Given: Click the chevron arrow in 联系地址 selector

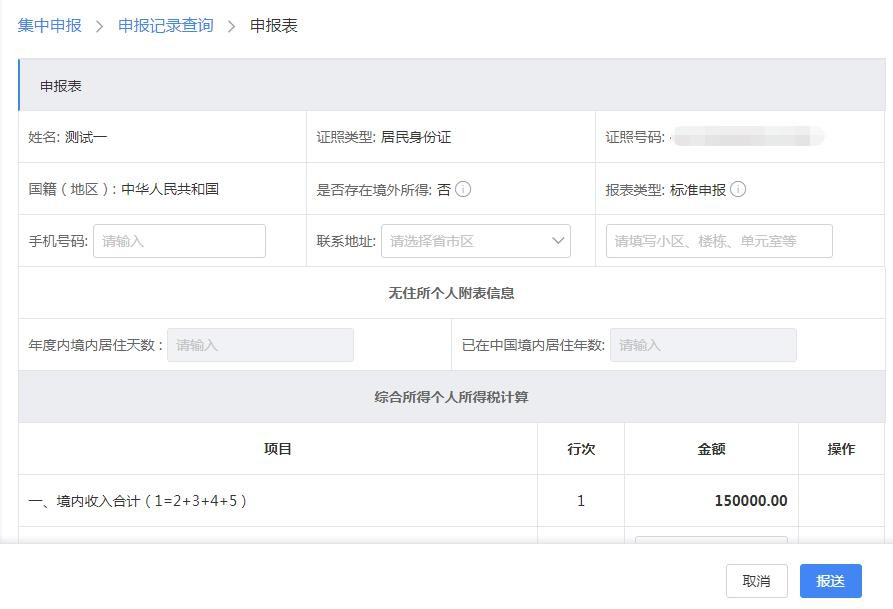Looking at the screenshot, I should click(557, 241).
